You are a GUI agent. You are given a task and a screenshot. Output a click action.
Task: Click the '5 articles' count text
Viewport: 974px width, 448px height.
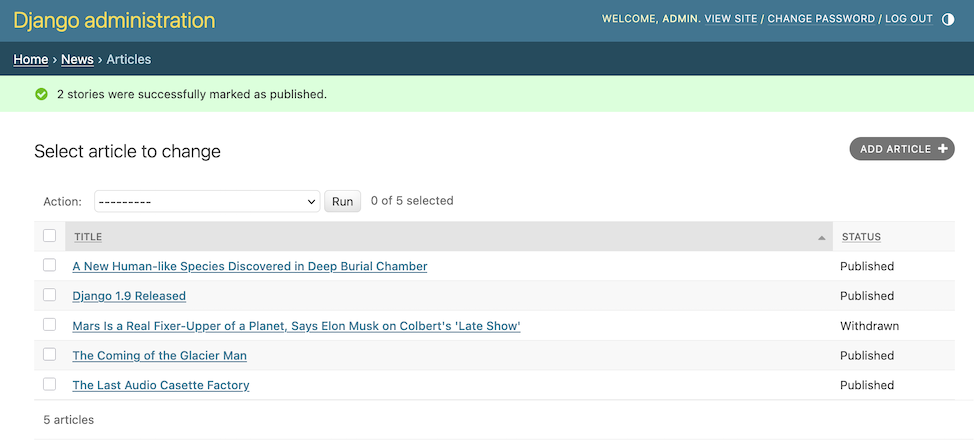point(69,420)
